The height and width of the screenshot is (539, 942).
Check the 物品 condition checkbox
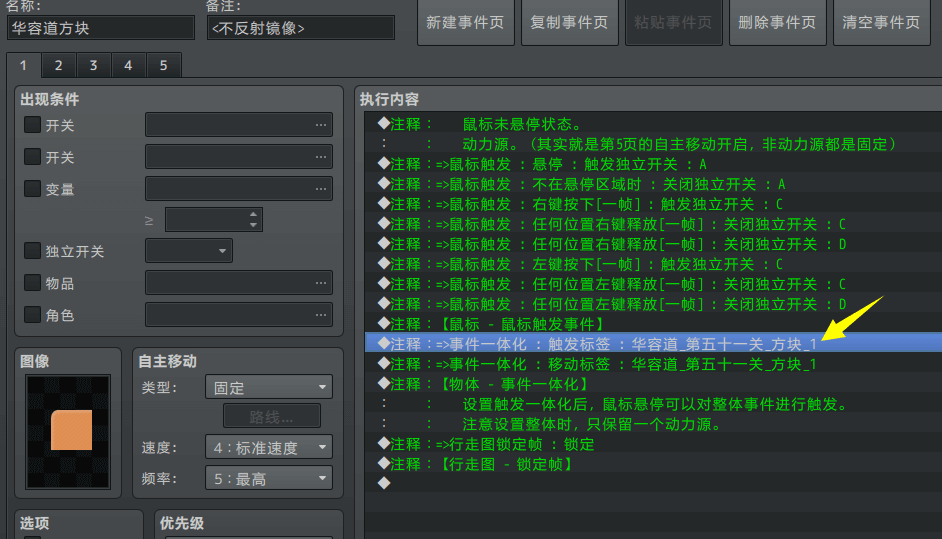32,283
